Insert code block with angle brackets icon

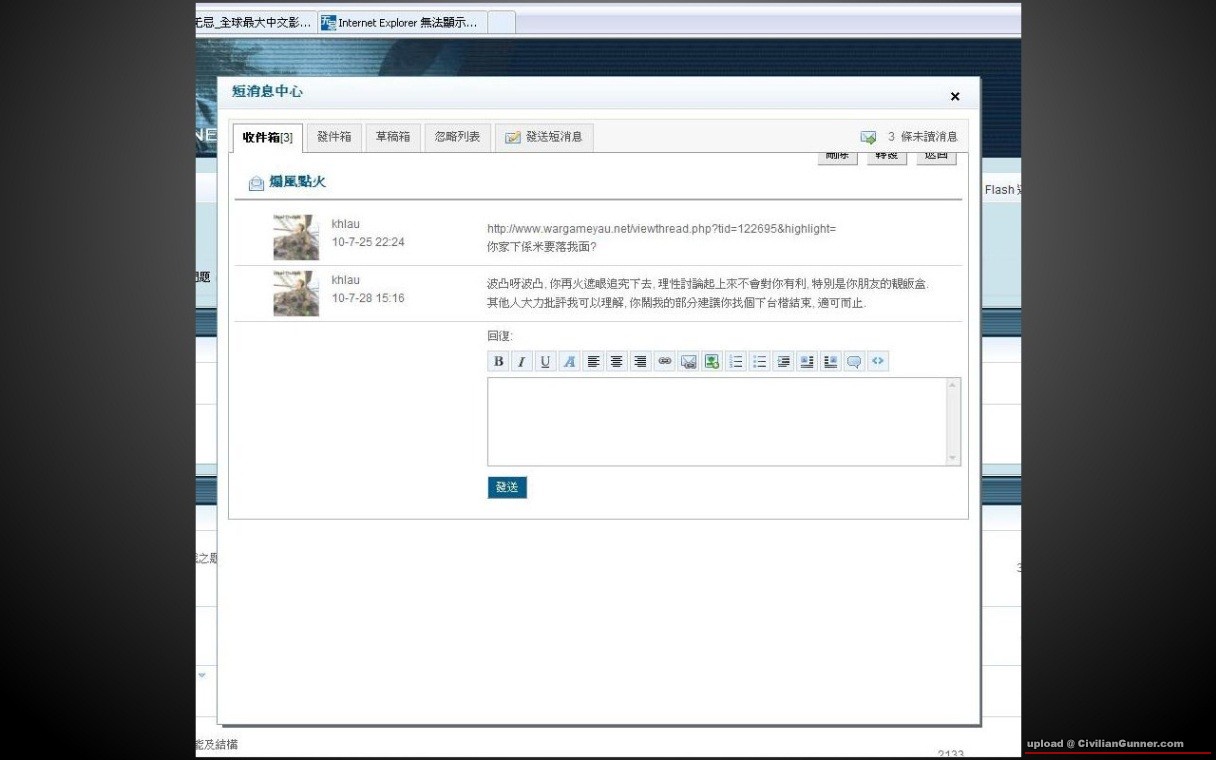pyautogui.click(x=878, y=362)
